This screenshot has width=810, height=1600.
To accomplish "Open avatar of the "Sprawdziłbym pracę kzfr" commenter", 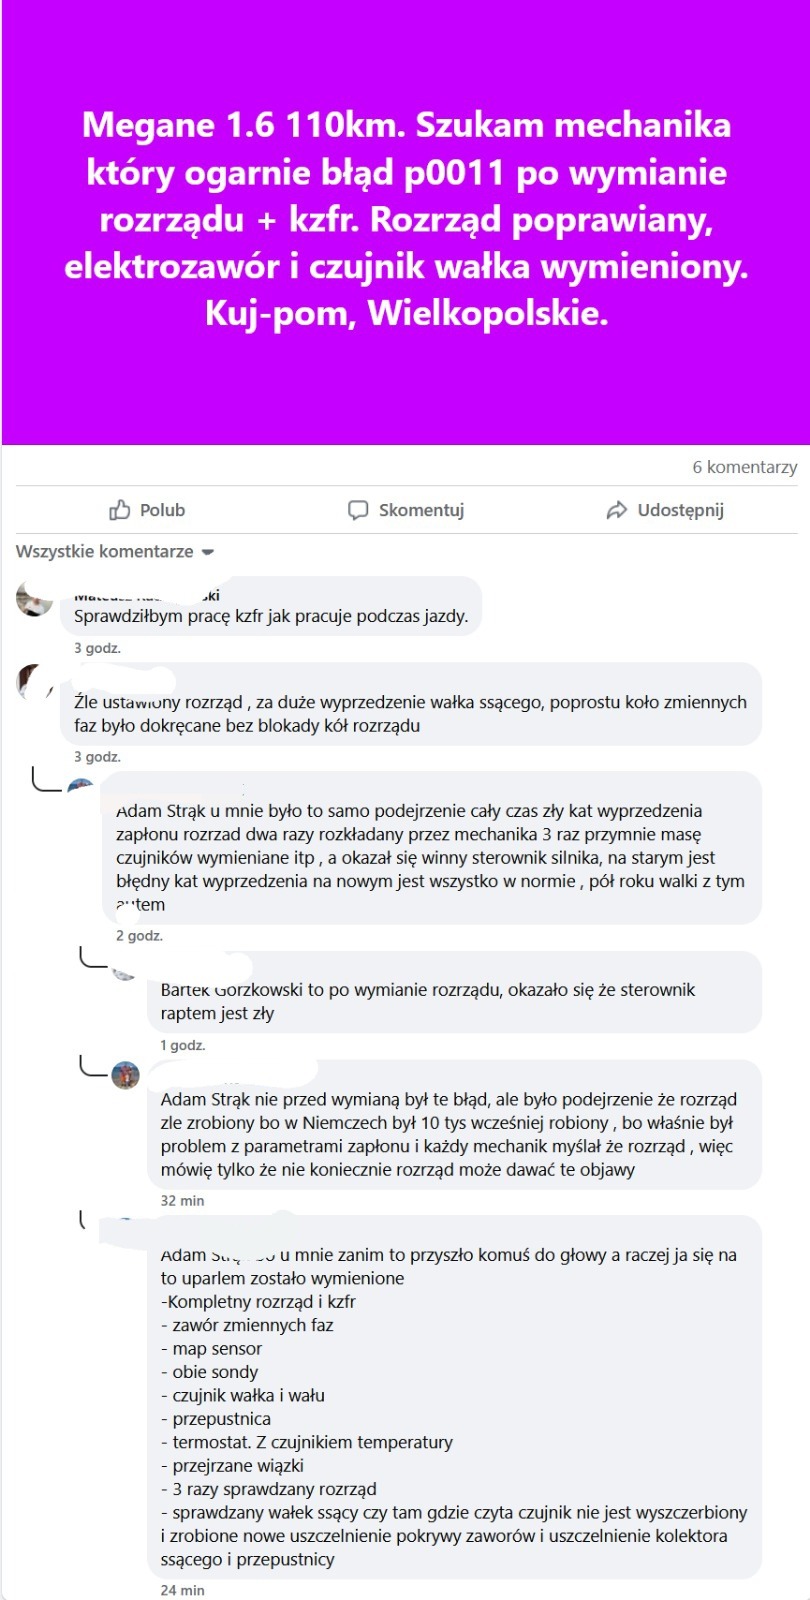I will coord(35,598).
